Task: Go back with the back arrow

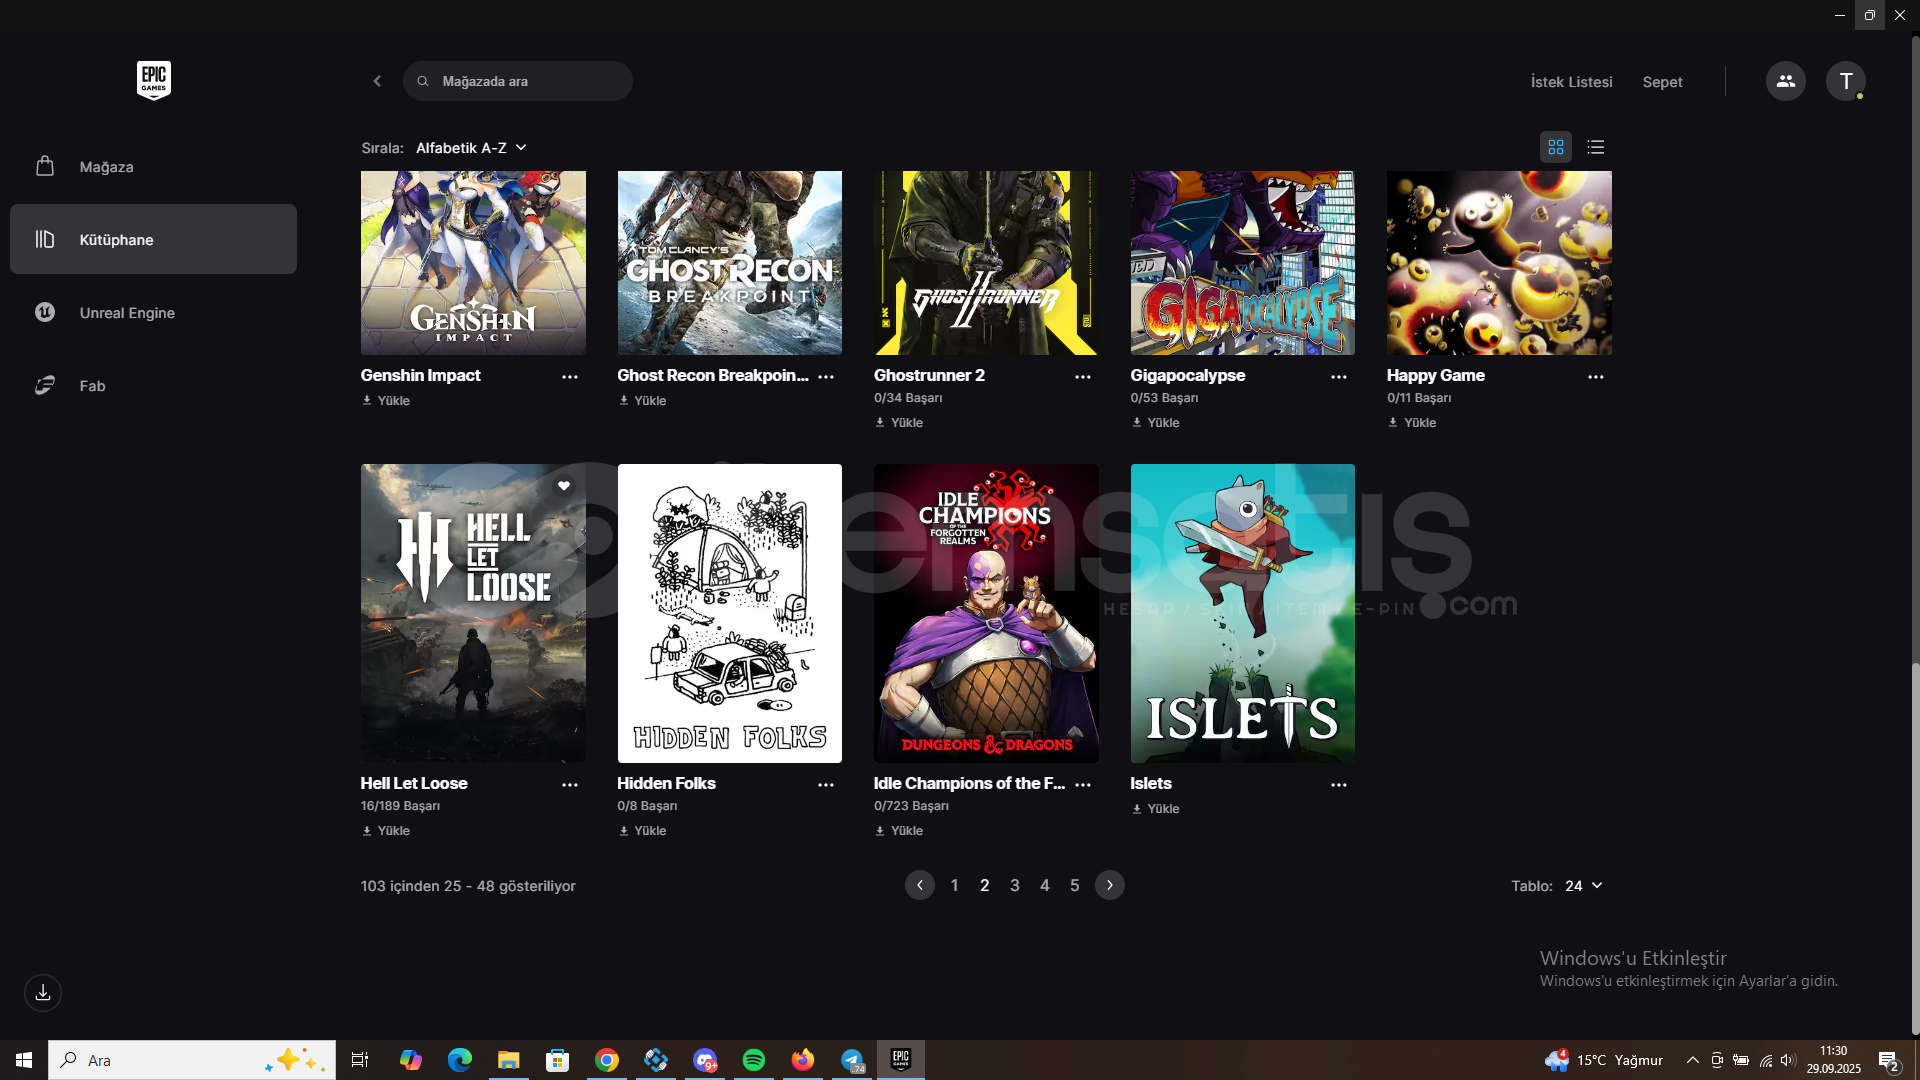Action: pos(377,81)
